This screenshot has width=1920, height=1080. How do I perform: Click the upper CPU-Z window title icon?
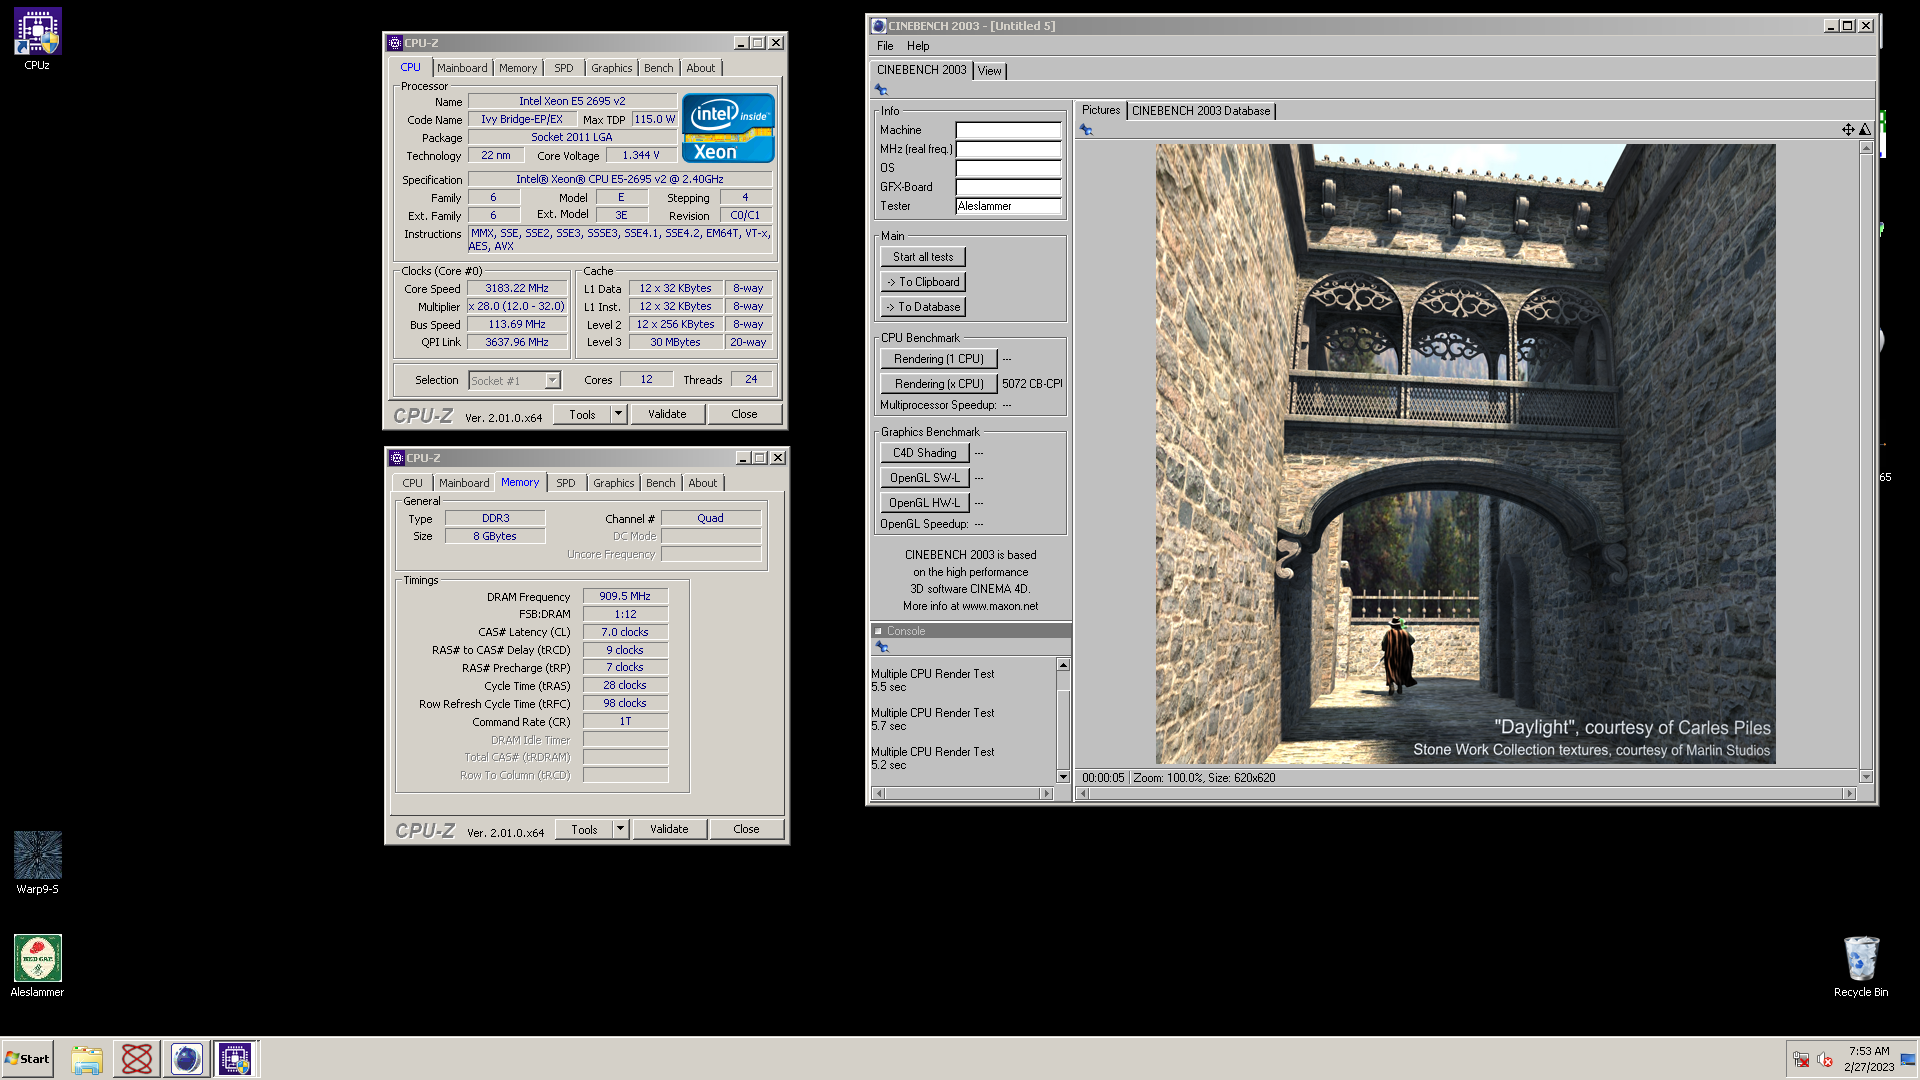[x=395, y=43]
